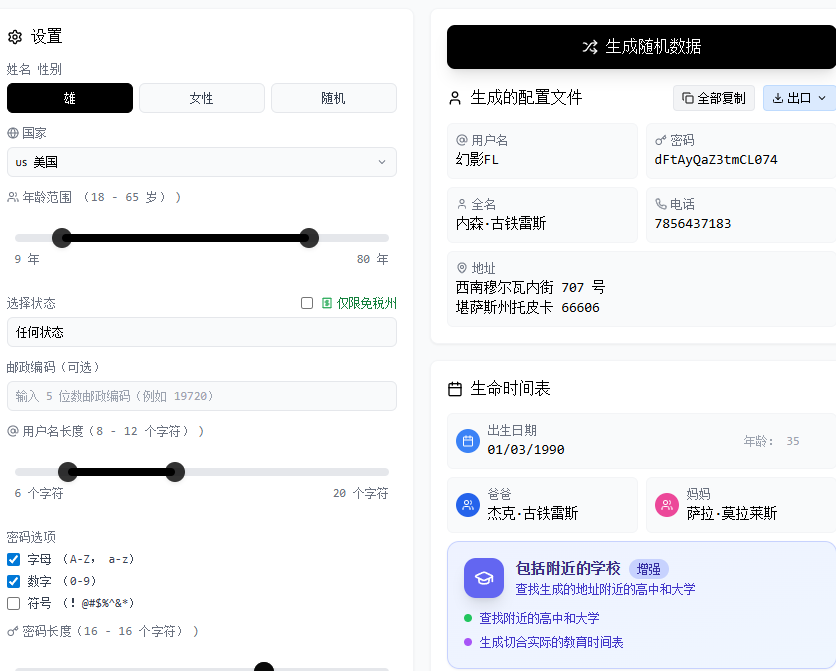
Task: Open the 任何状态 state selector
Action: (201, 331)
